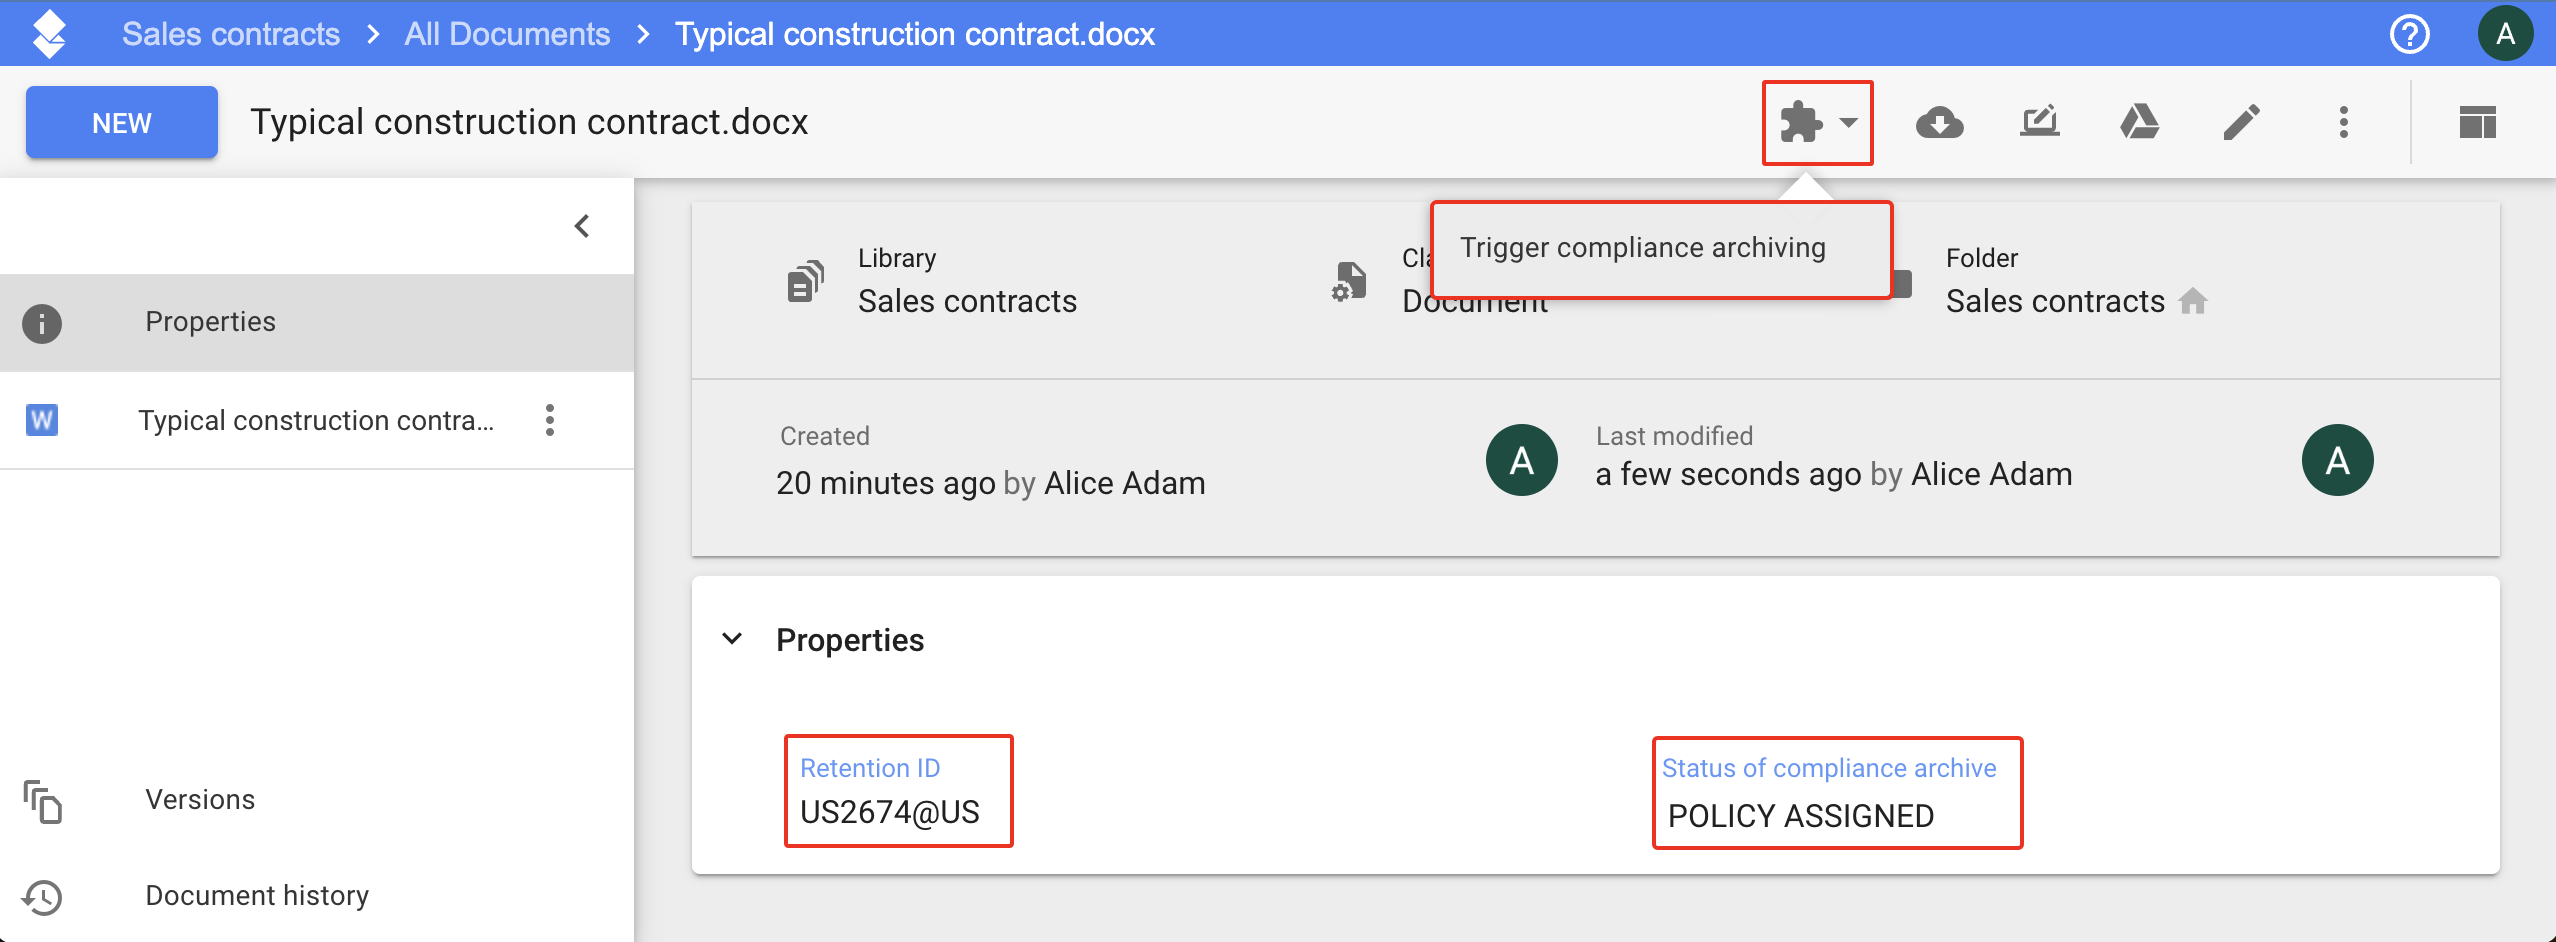This screenshot has height=942, width=2556.
Task: Select Trigger compliance archiving menu item
Action: tap(1642, 248)
